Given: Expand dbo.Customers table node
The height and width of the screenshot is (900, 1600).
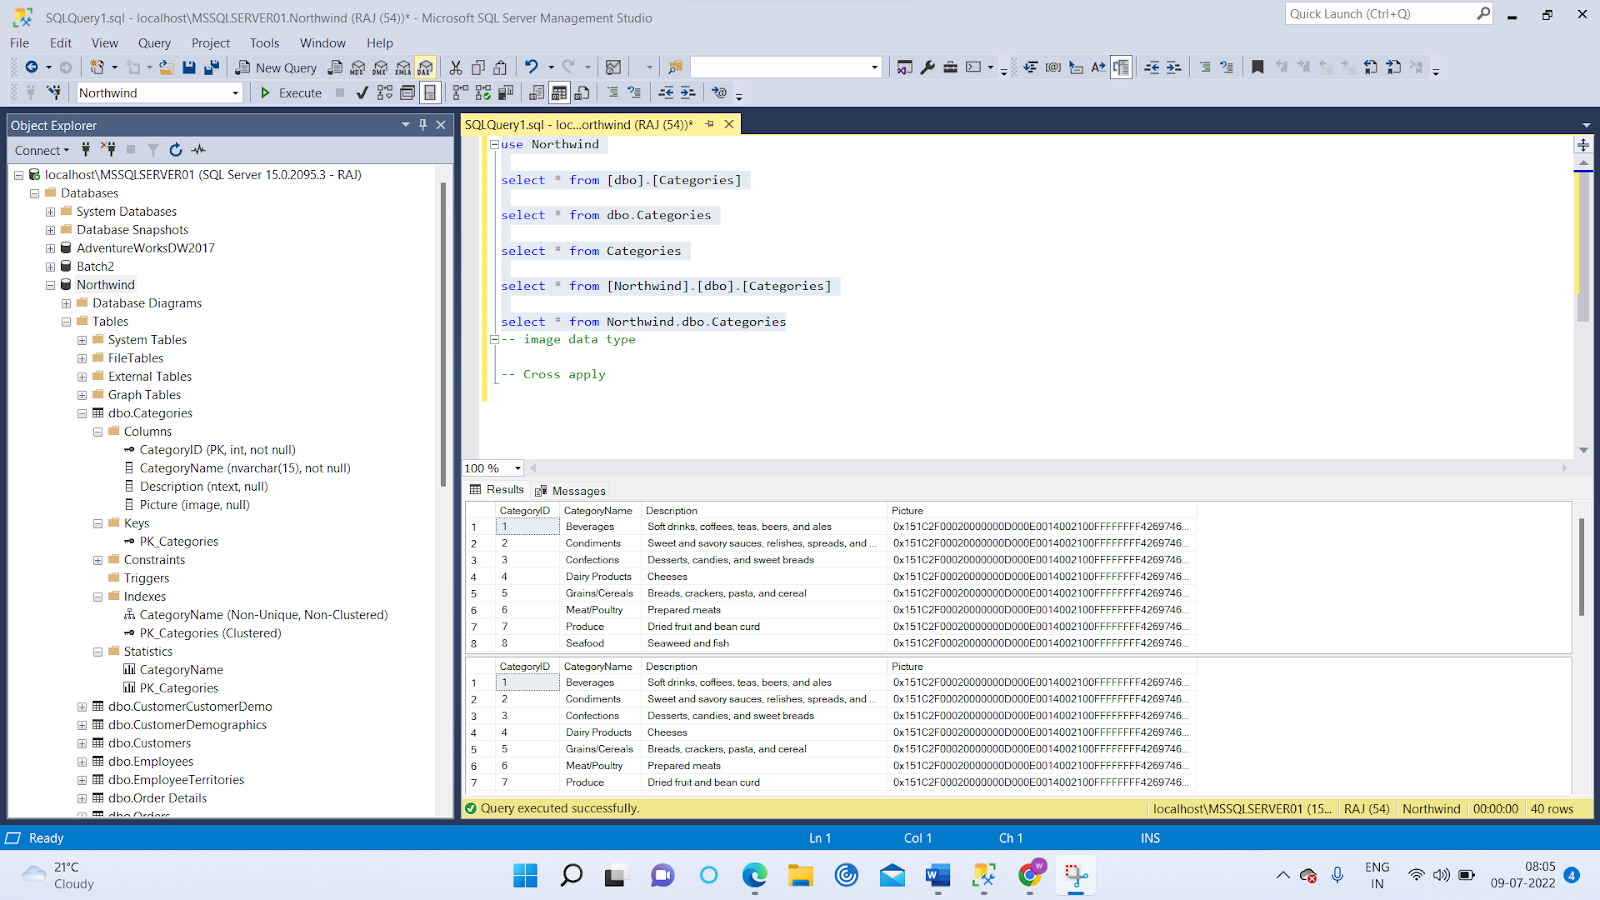Looking at the screenshot, I should pos(82,744).
